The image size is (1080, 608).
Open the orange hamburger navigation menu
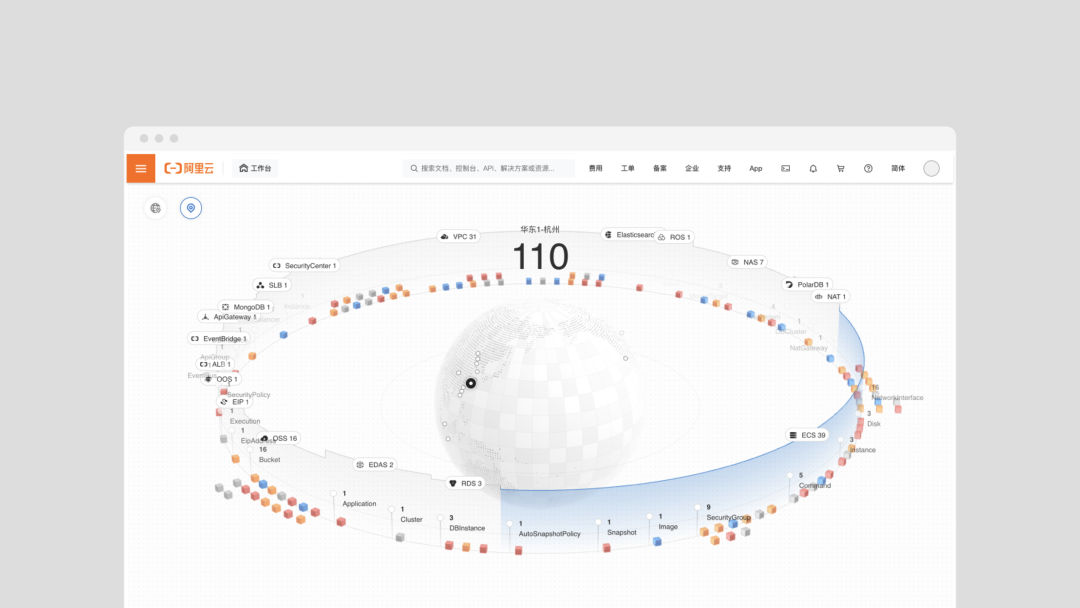pos(141,168)
